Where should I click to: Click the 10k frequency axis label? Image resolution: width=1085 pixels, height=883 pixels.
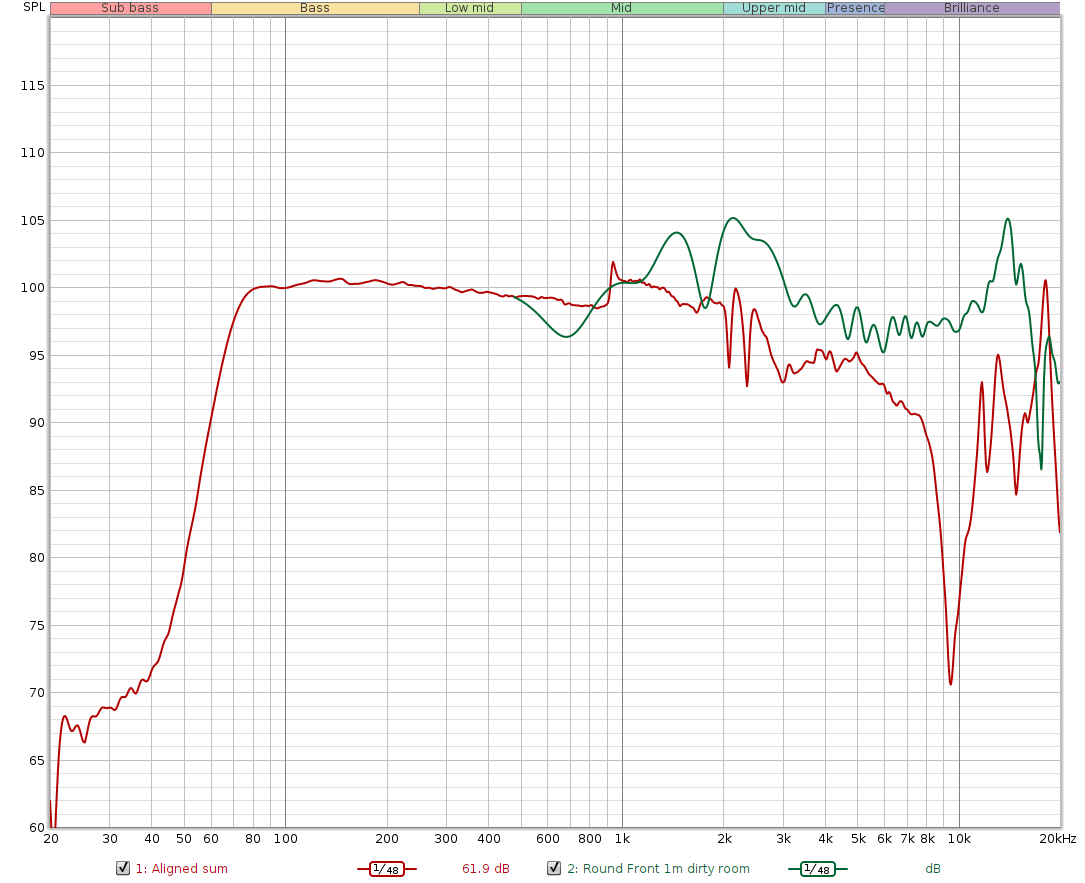coord(959,839)
